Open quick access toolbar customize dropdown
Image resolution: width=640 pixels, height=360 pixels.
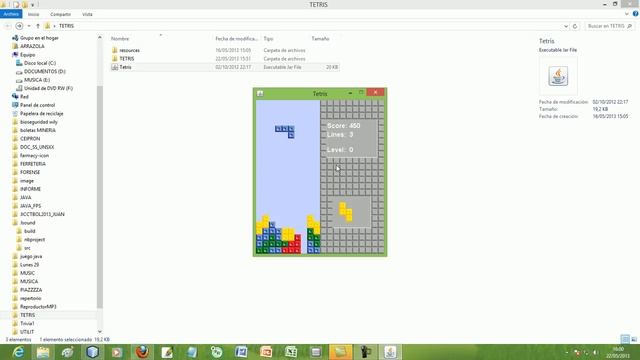(33, 5)
